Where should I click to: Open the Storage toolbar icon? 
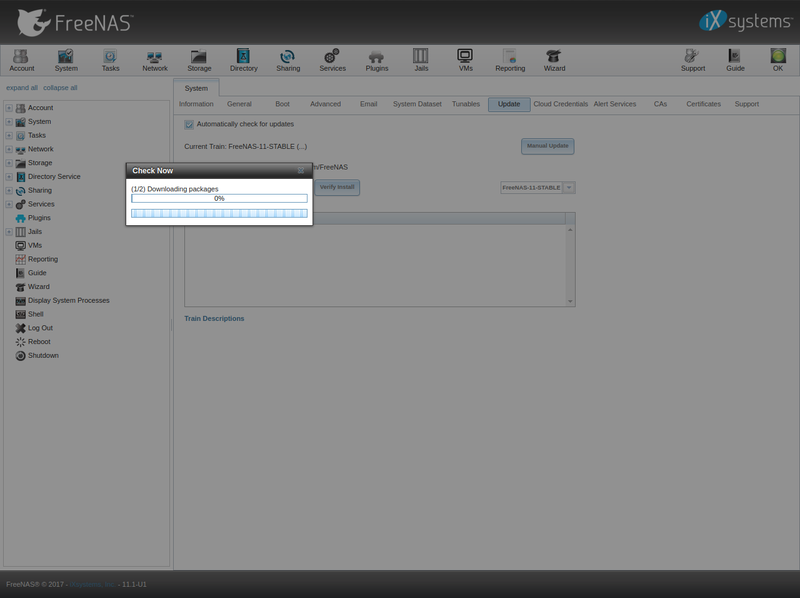(x=199, y=60)
